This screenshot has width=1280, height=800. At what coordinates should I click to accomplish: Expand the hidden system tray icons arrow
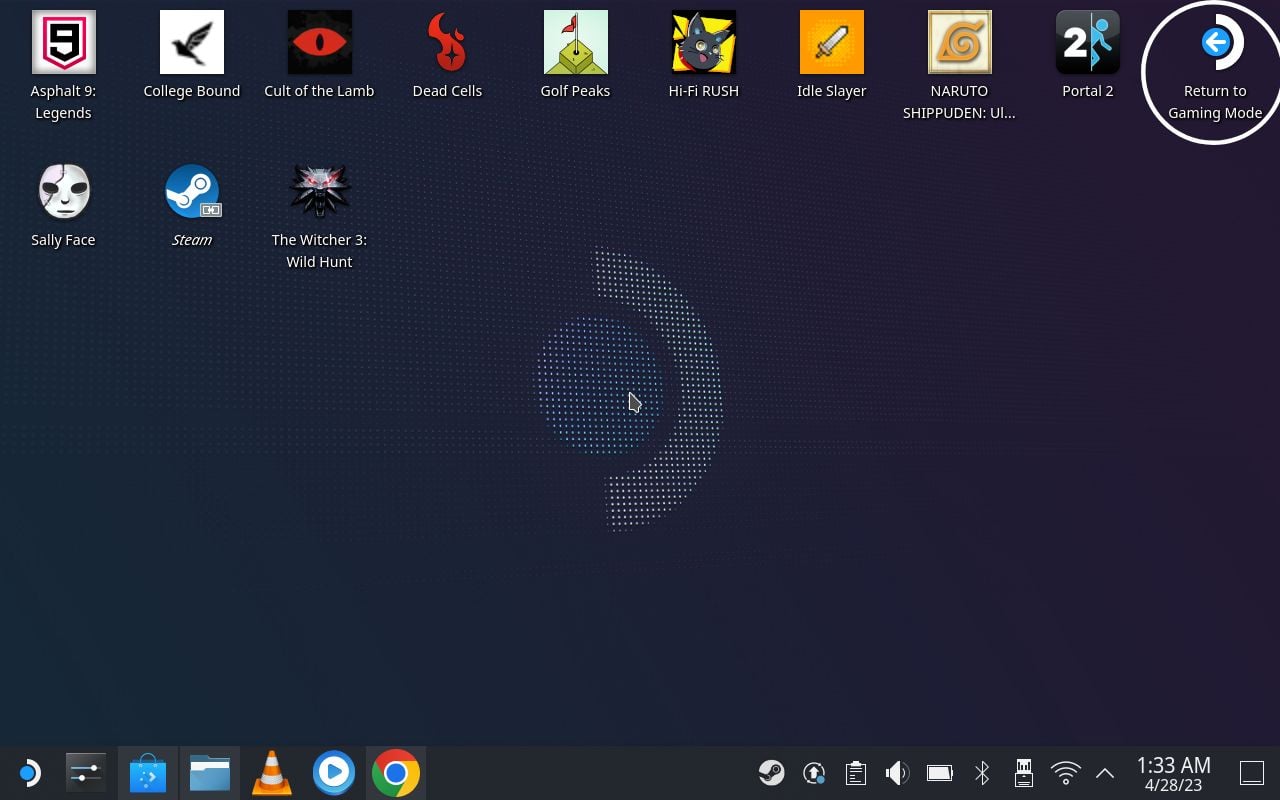coord(1105,773)
